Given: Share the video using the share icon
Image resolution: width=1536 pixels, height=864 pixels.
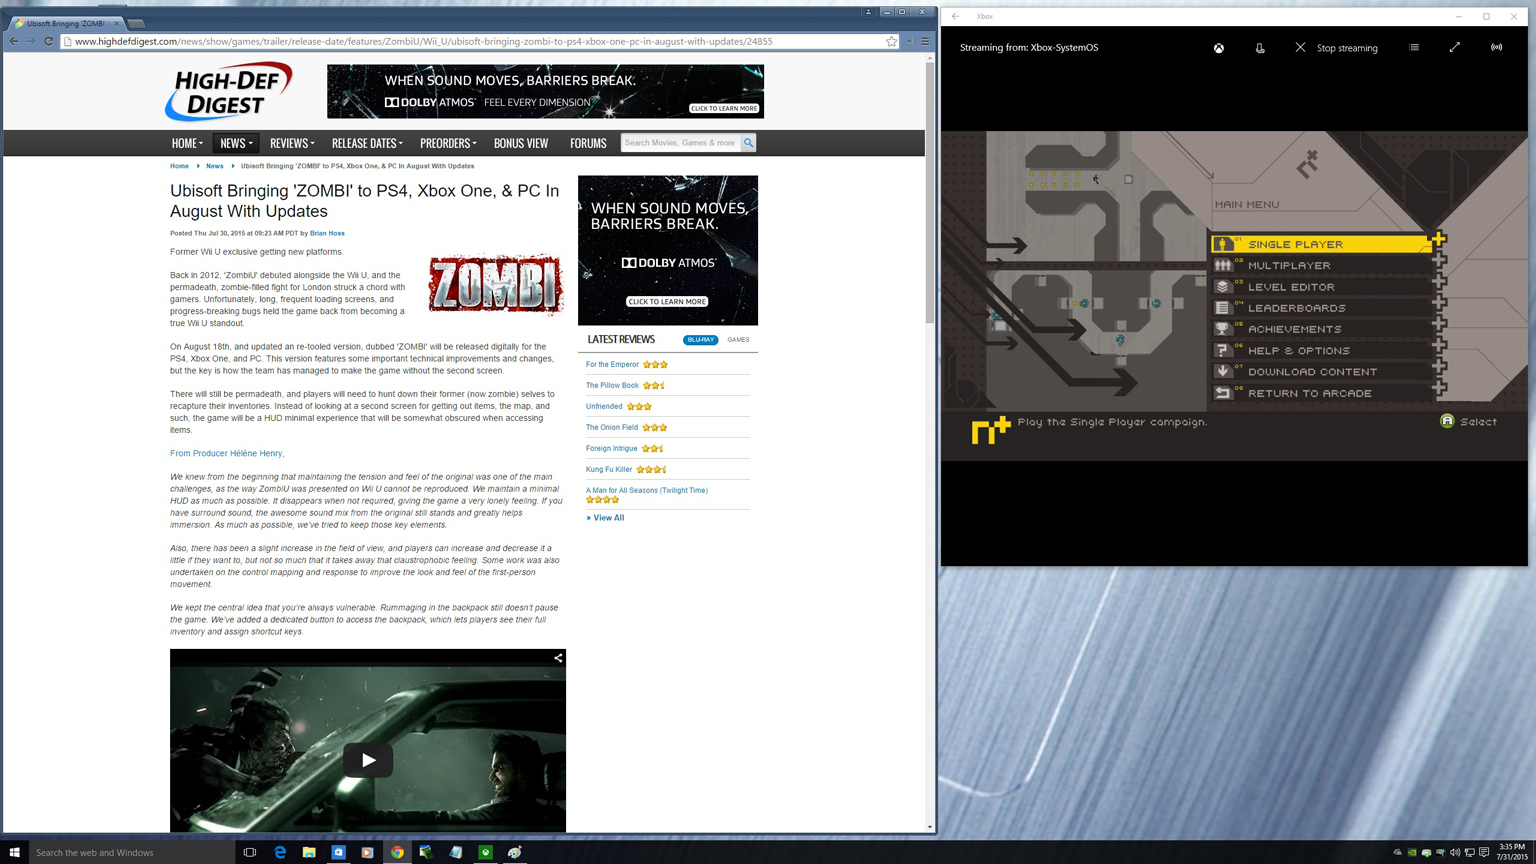Looking at the screenshot, I should click(x=558, y=658).
